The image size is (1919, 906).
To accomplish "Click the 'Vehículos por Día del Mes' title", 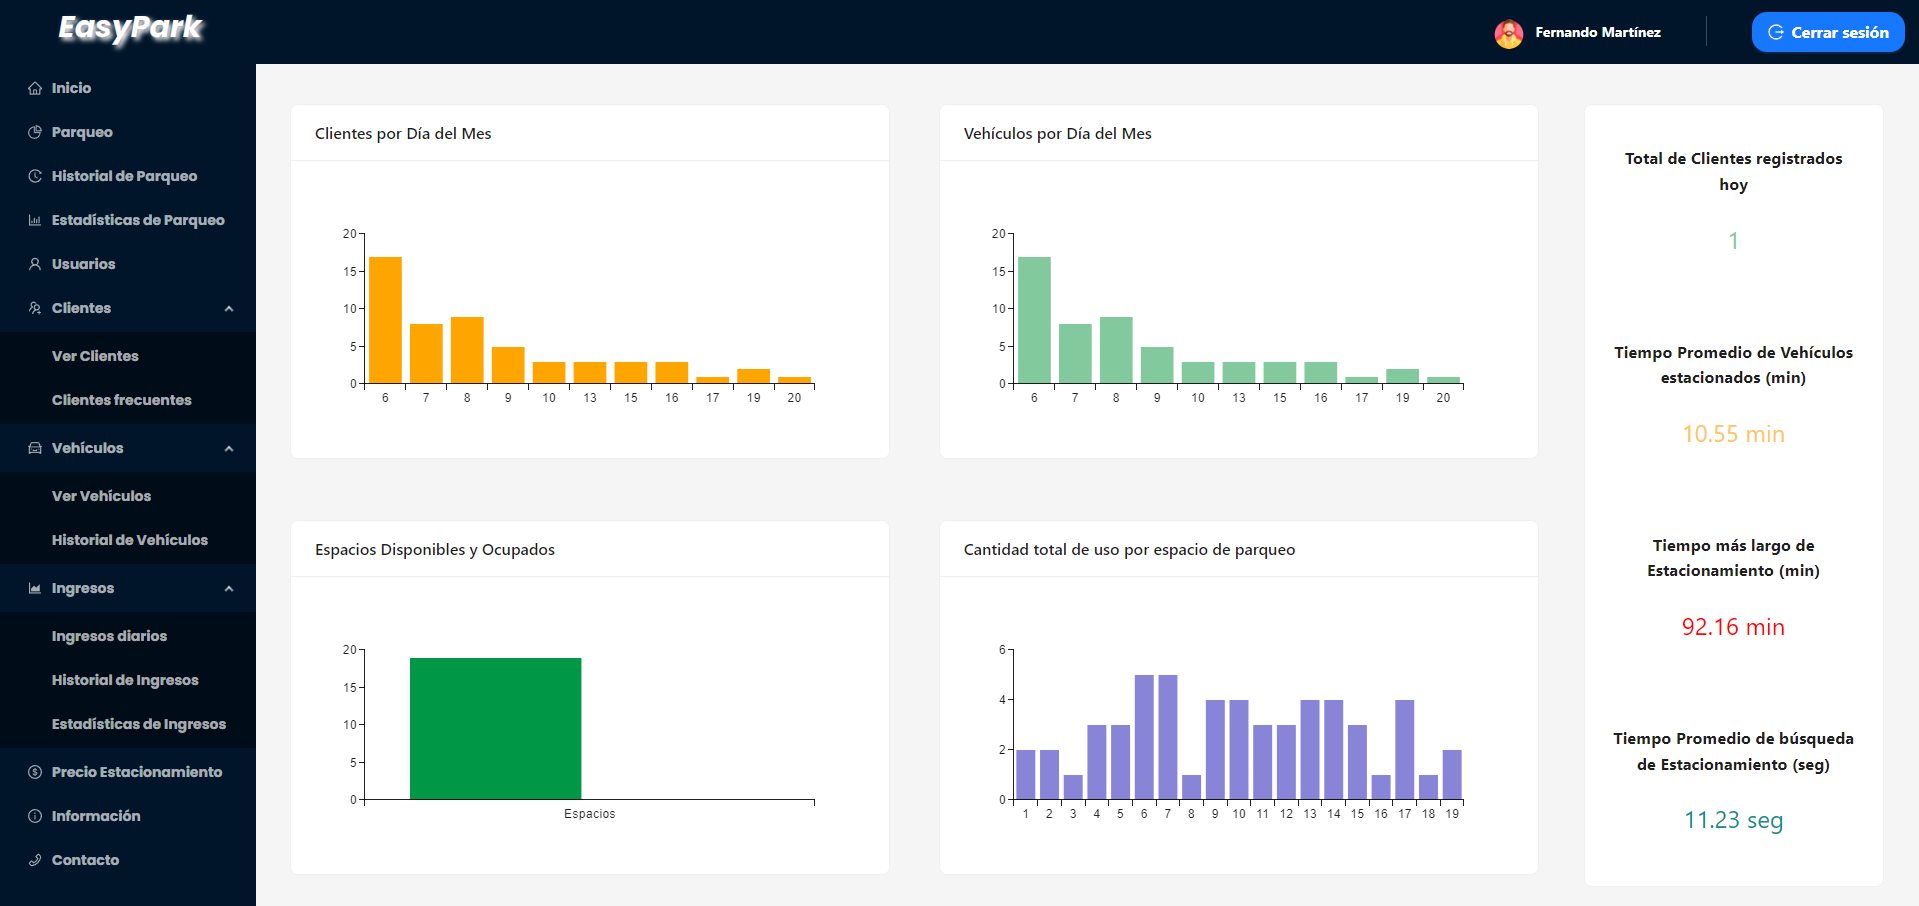I will tap(1058, 133).
